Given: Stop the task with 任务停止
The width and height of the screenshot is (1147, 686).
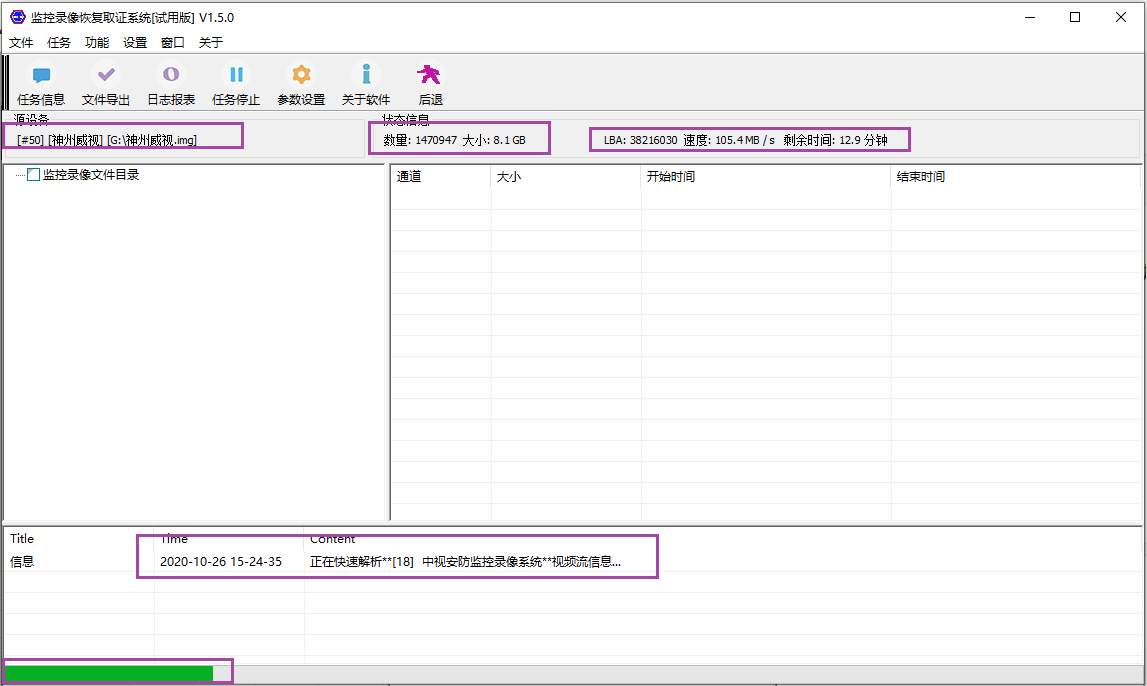Looking at the screenshot, I should point(236,75).
